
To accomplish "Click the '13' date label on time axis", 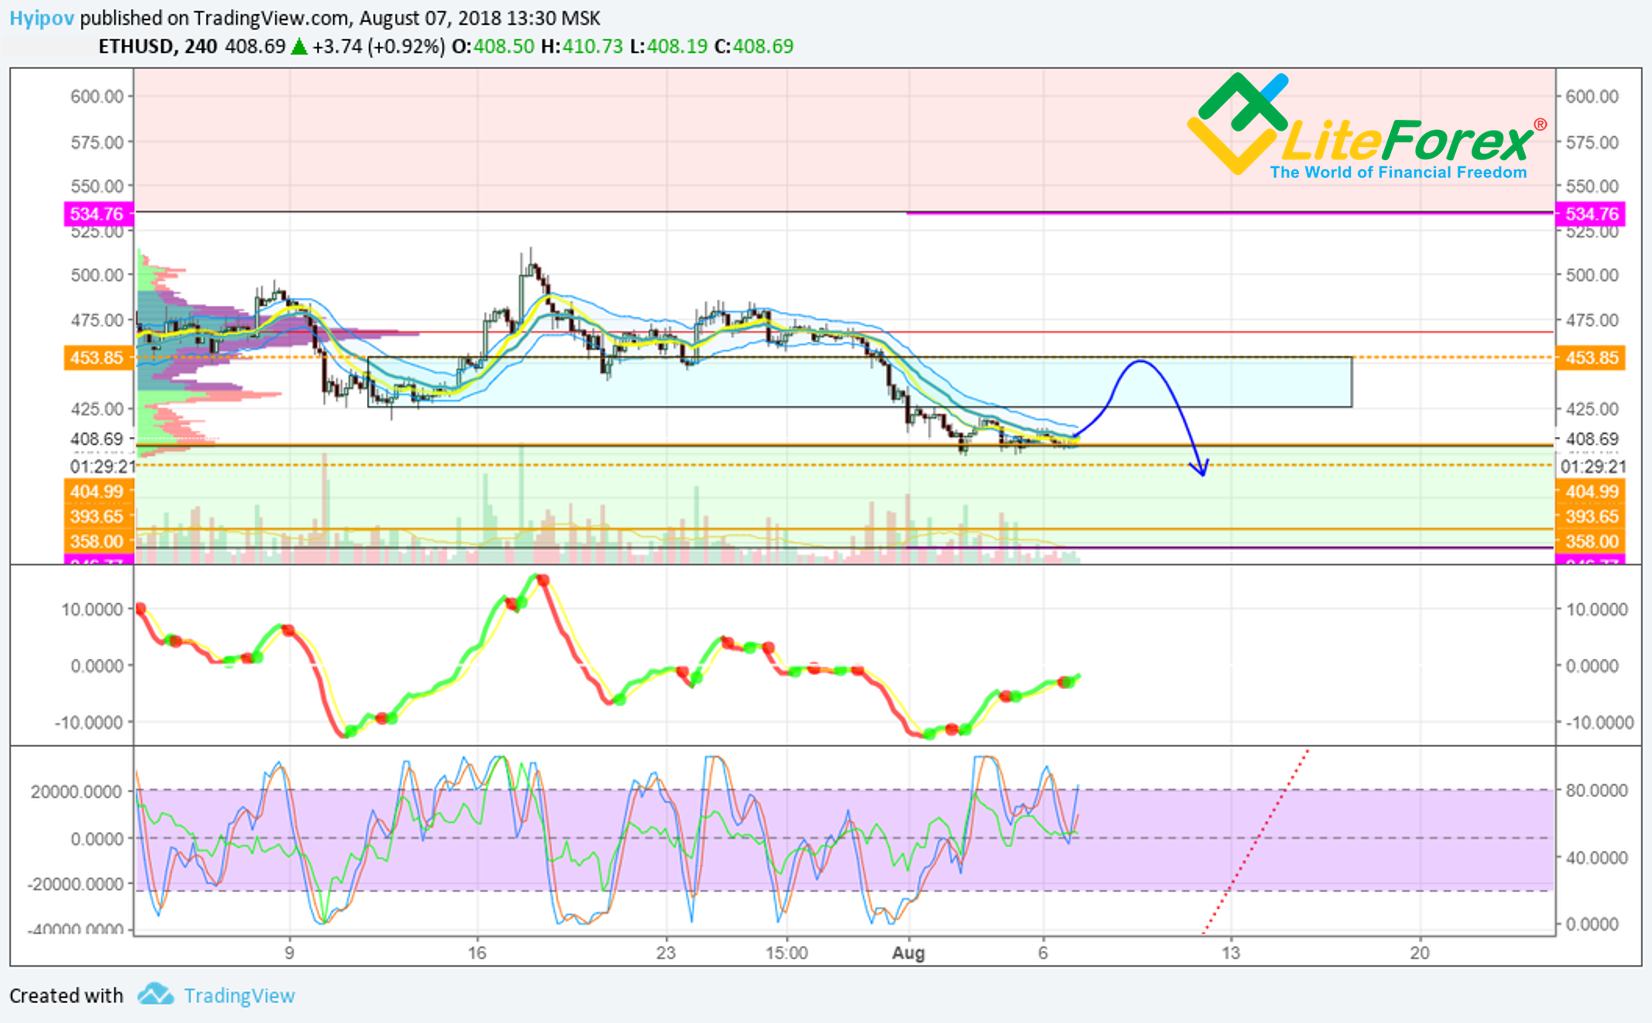I will pos(1230,953).
